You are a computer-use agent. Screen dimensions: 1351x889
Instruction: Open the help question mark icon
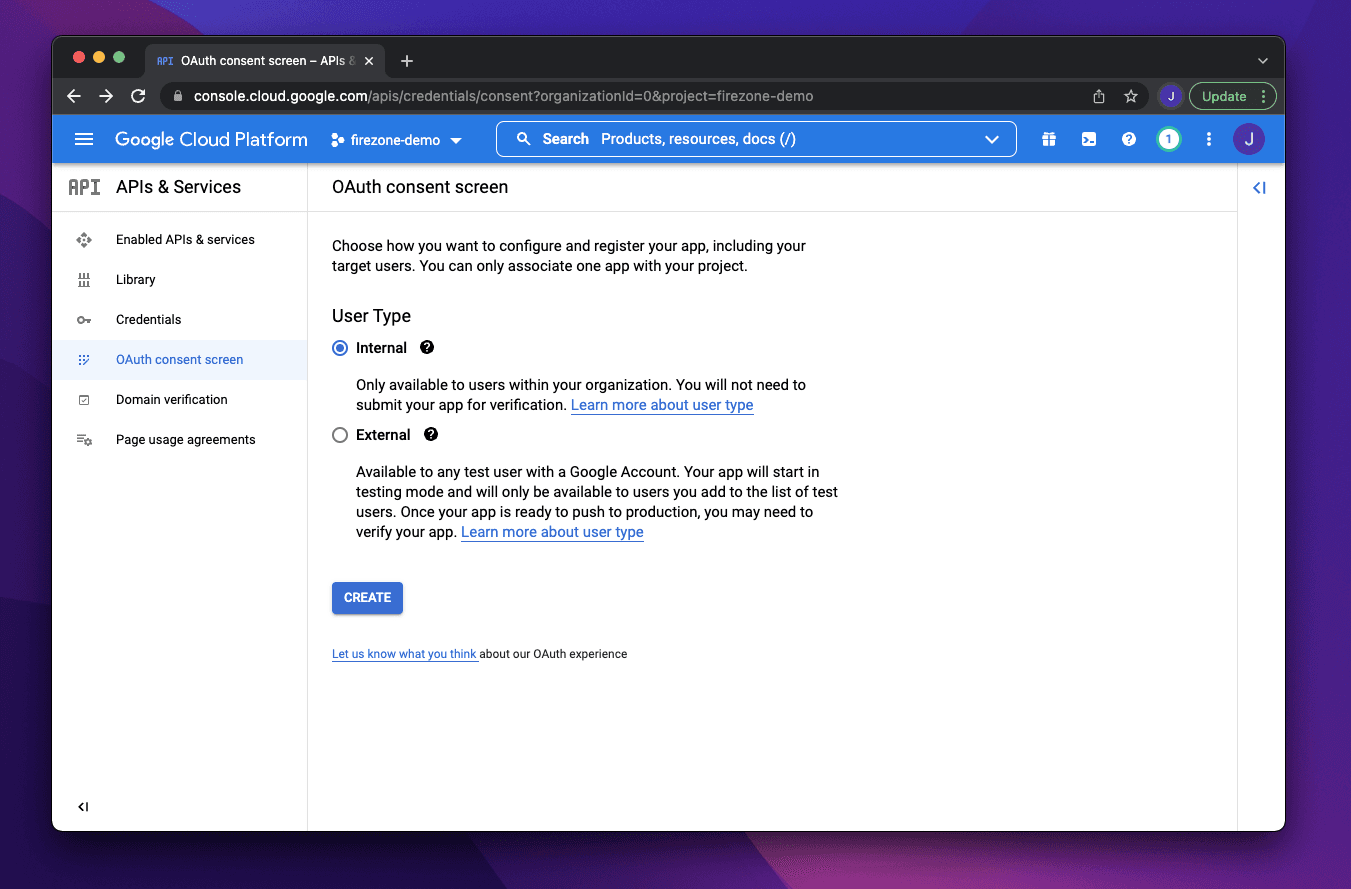coord(1128,139)
